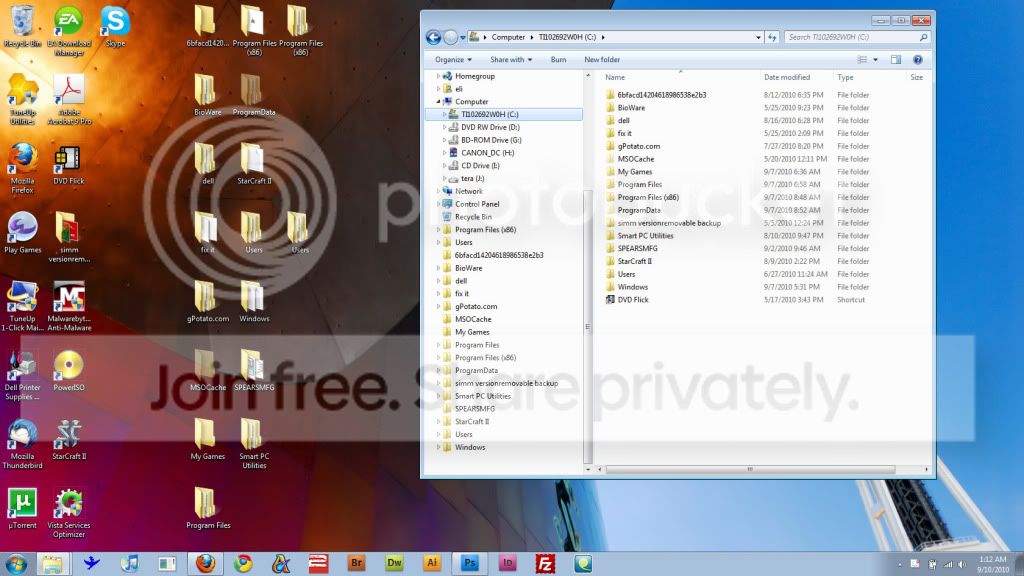Select Recycle Bin in navigation pane
Image resolution: width=1024 pixels, height=576 pixels.
click(473, 217)
